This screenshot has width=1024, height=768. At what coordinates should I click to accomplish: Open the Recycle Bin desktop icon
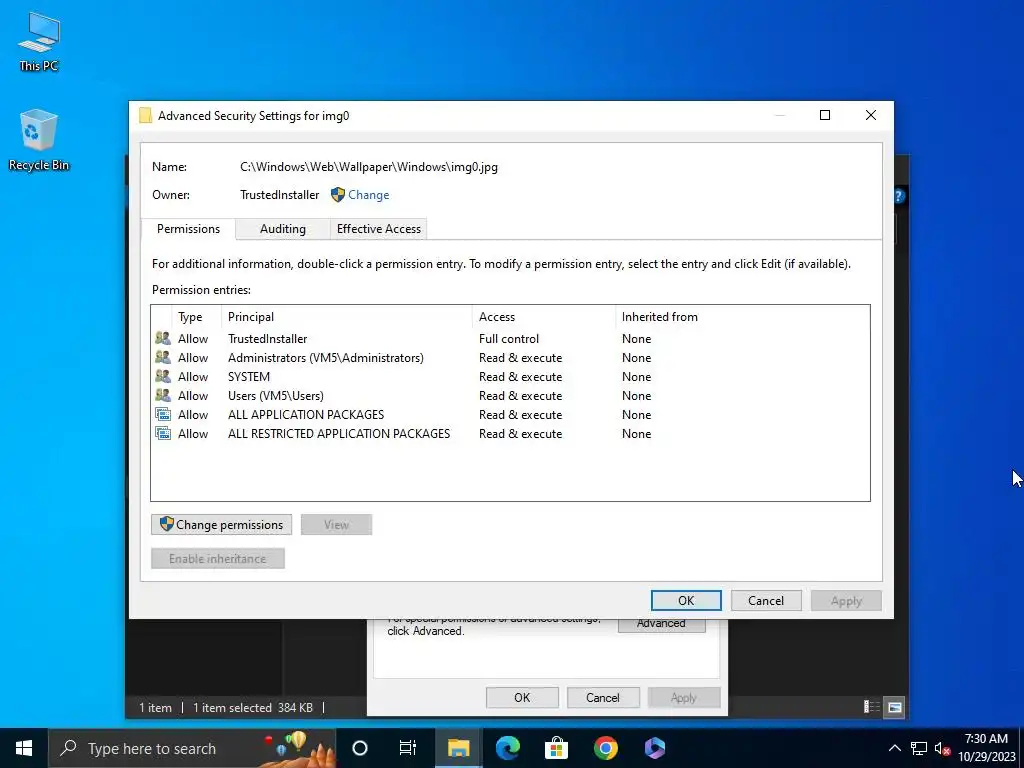(39, 140)
